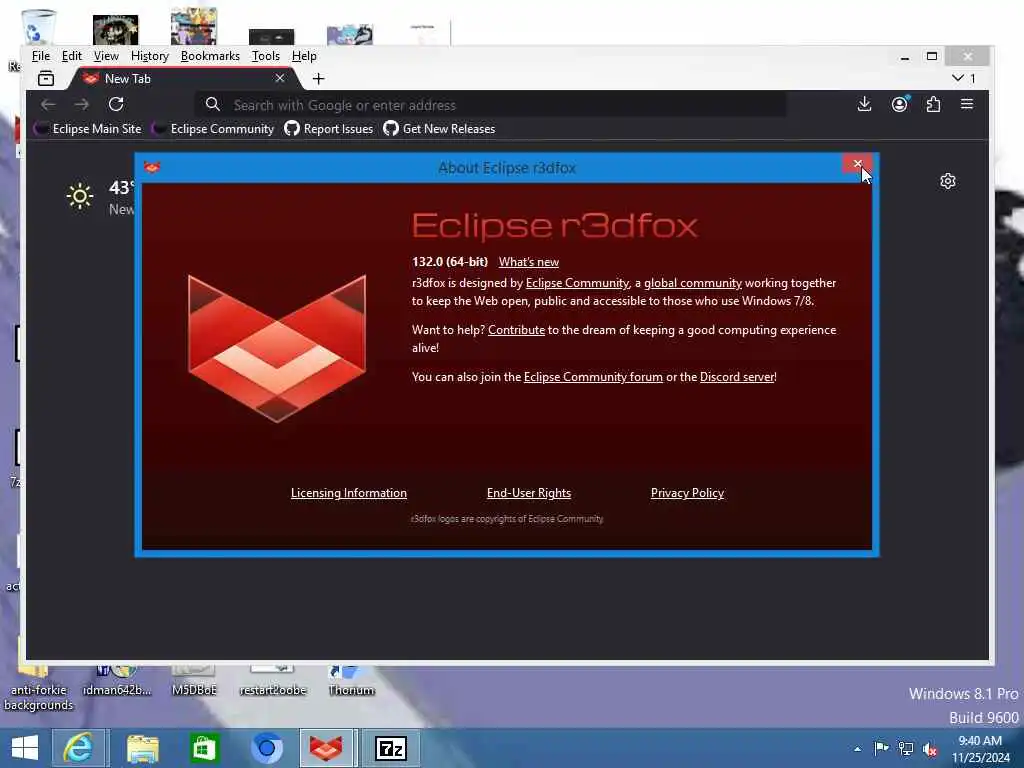Select the anti-forkie backgrounds folder
Image resolution: width=1024 pixels, height=768 pixels.
39,688
